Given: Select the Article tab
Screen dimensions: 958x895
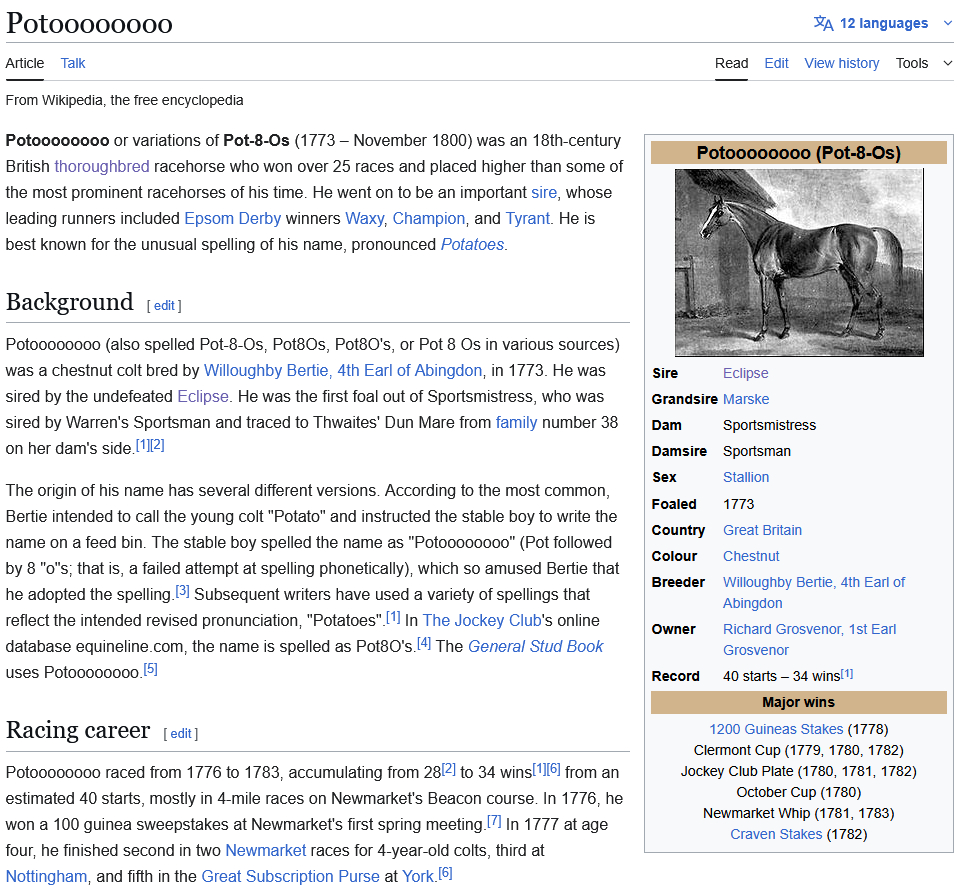Looking at the screenshot, I should [25, 63].
